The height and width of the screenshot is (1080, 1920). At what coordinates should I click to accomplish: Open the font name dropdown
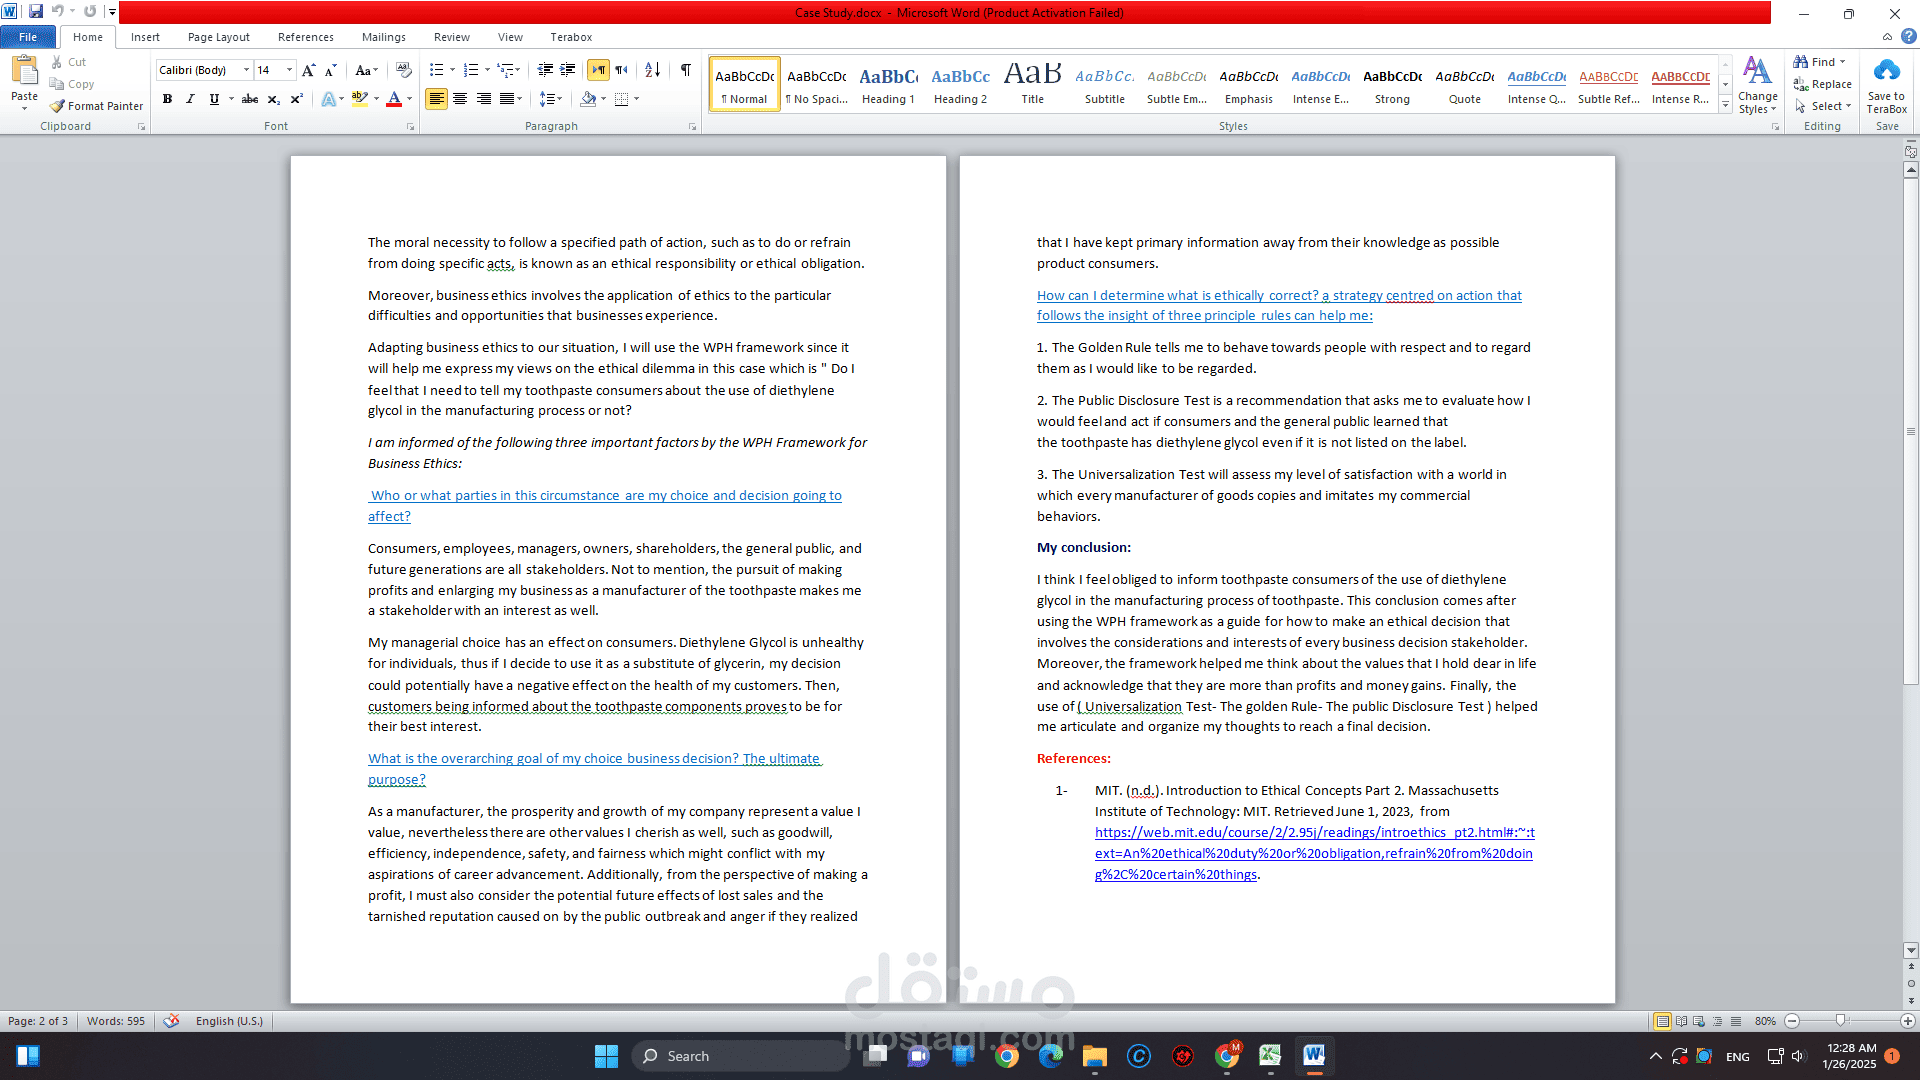(247, 70)
